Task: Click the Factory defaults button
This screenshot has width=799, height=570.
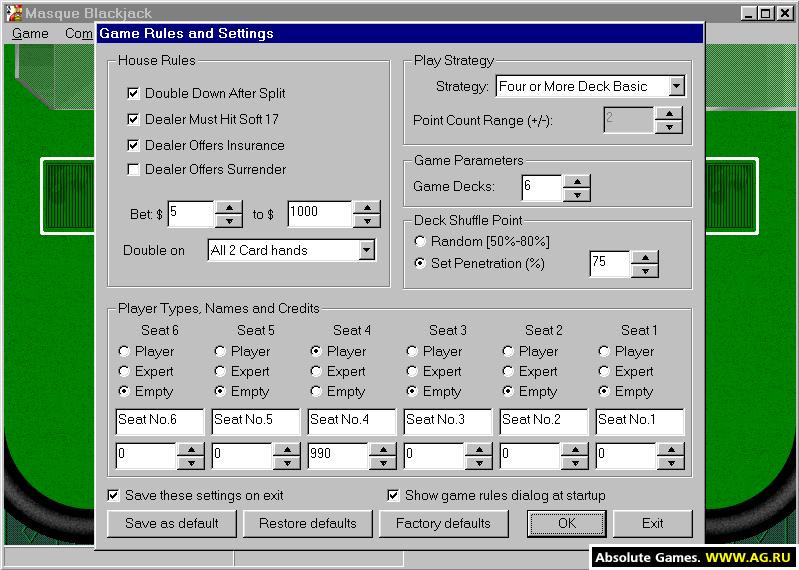Action: point(443,523)
